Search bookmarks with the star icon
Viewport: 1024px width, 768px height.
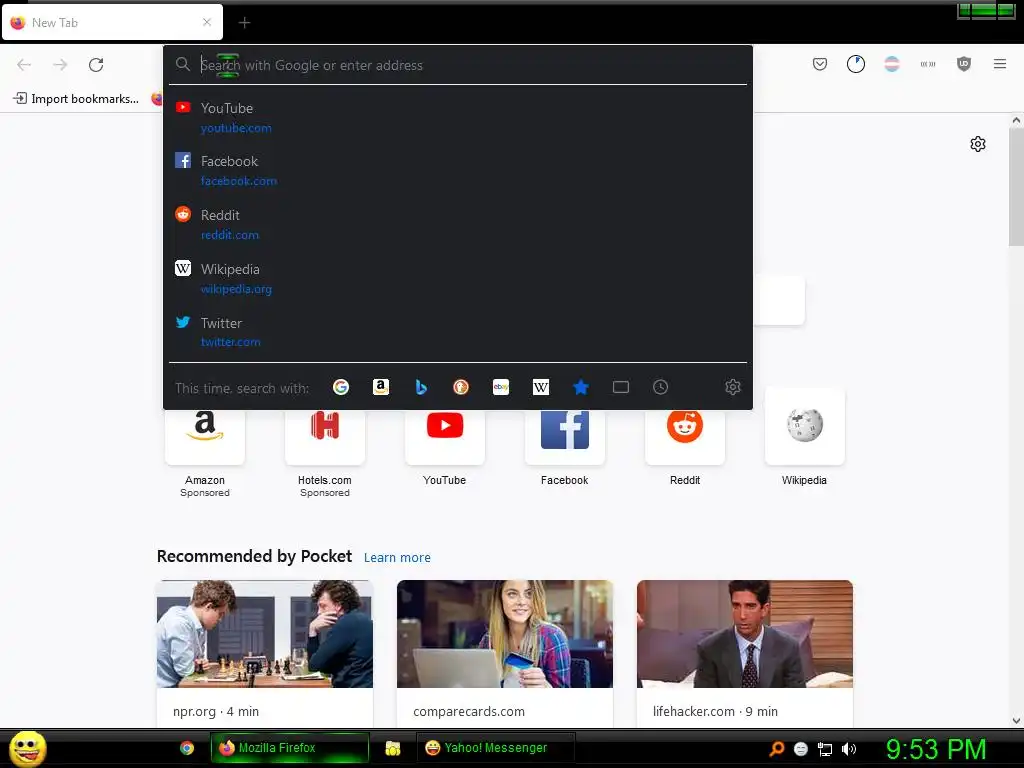pyautogui.click(x=581, y=387)
